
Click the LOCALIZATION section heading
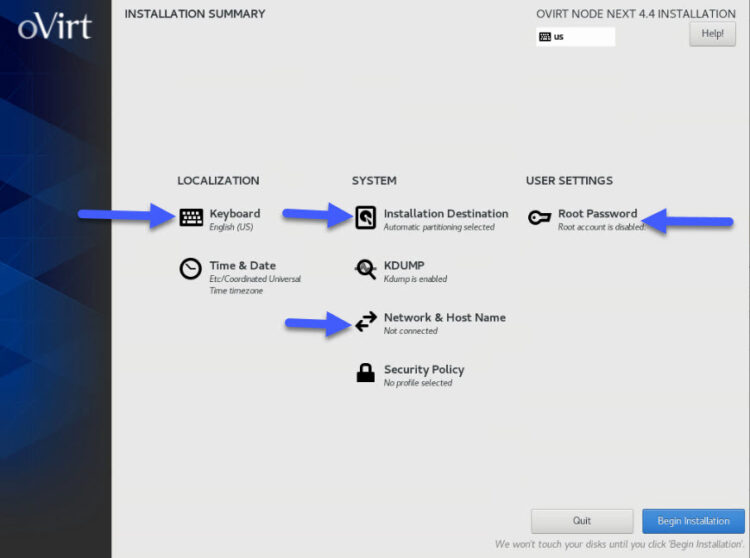pyautogui.click(x=218, y=181)
